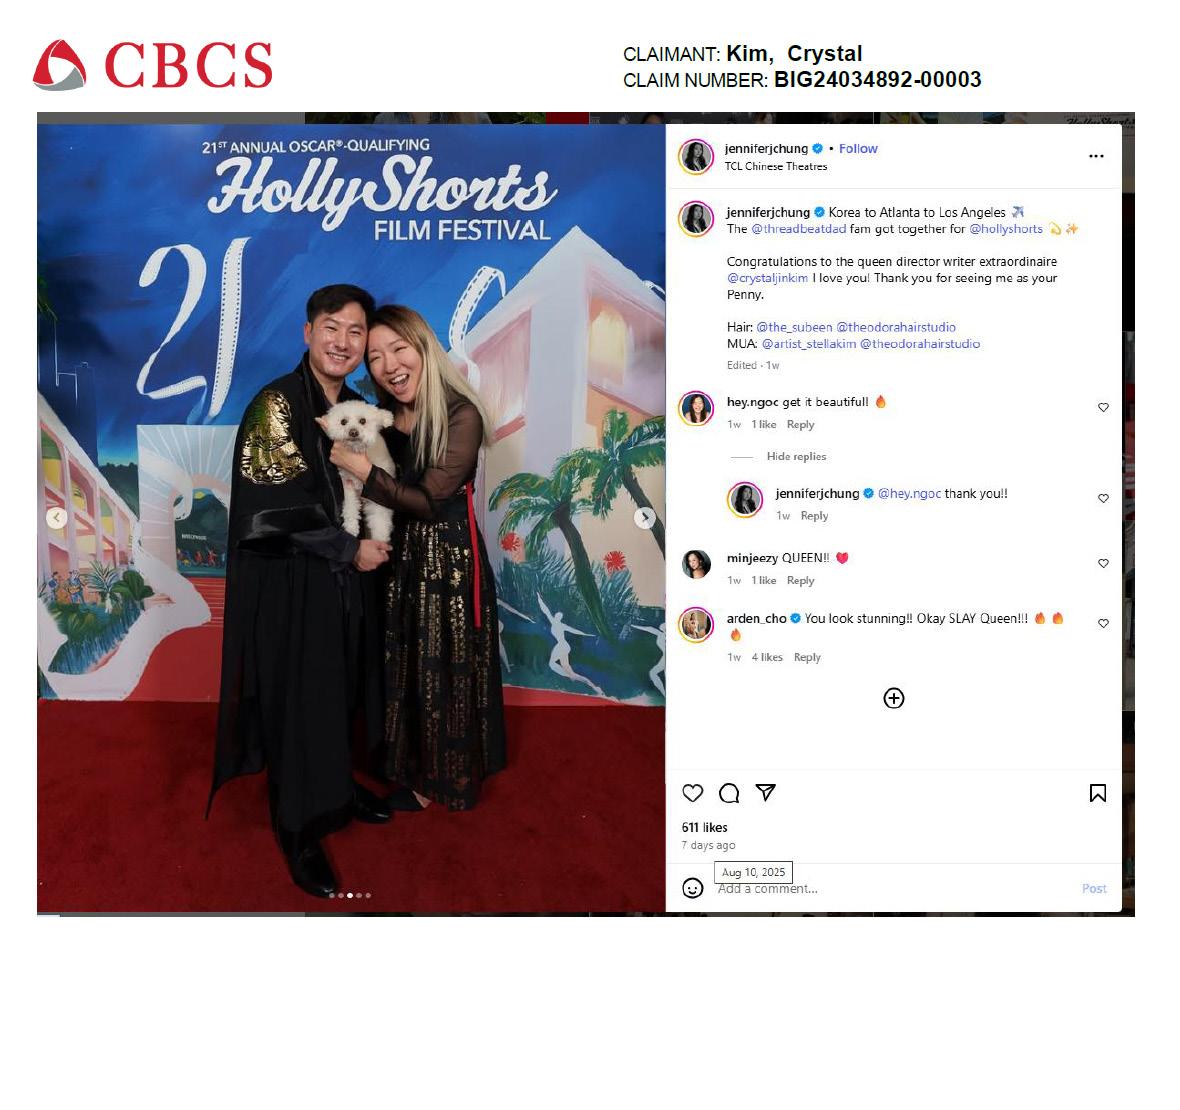Open TCL Chinese Theatres location
1180x1110 pixels.
[x=776, y=166]
